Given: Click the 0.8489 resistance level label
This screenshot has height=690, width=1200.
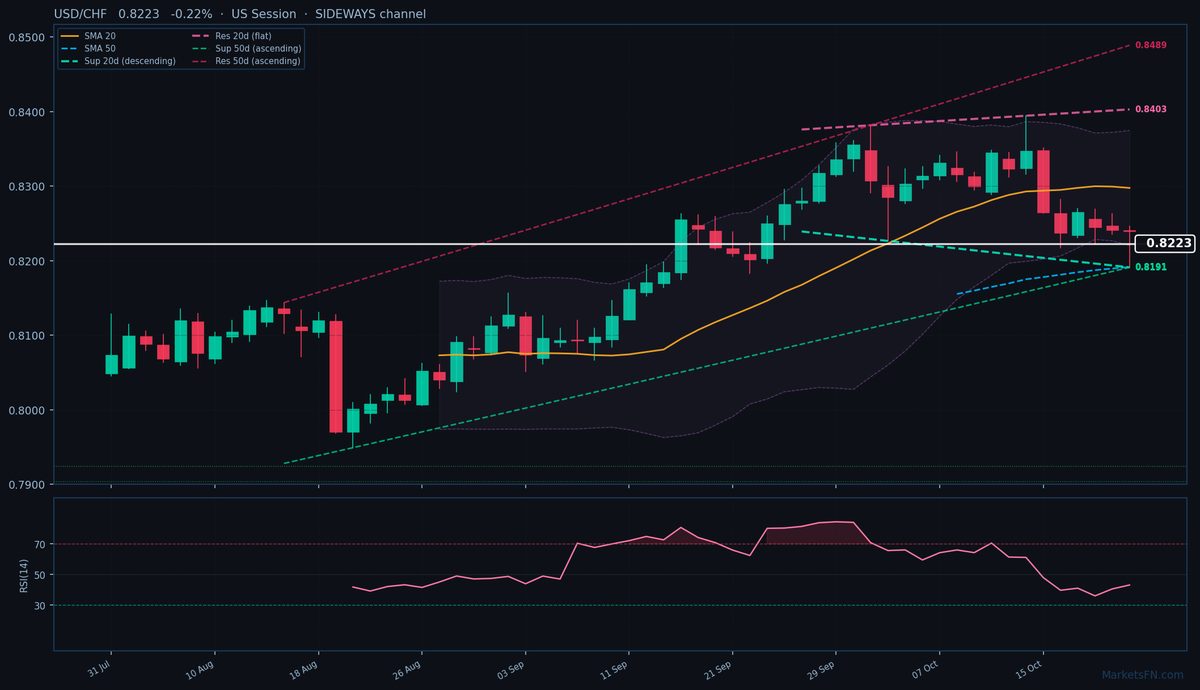Looking at the screenshot, I should point(1151,45).
